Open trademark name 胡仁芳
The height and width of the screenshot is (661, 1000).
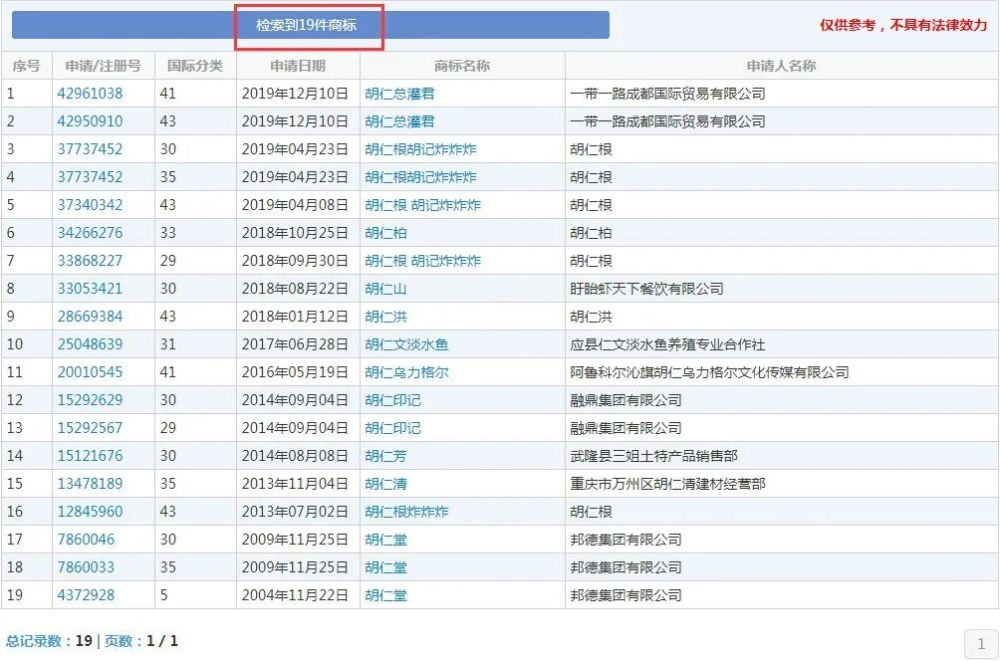pyautogui.click(x=386, y=456)
